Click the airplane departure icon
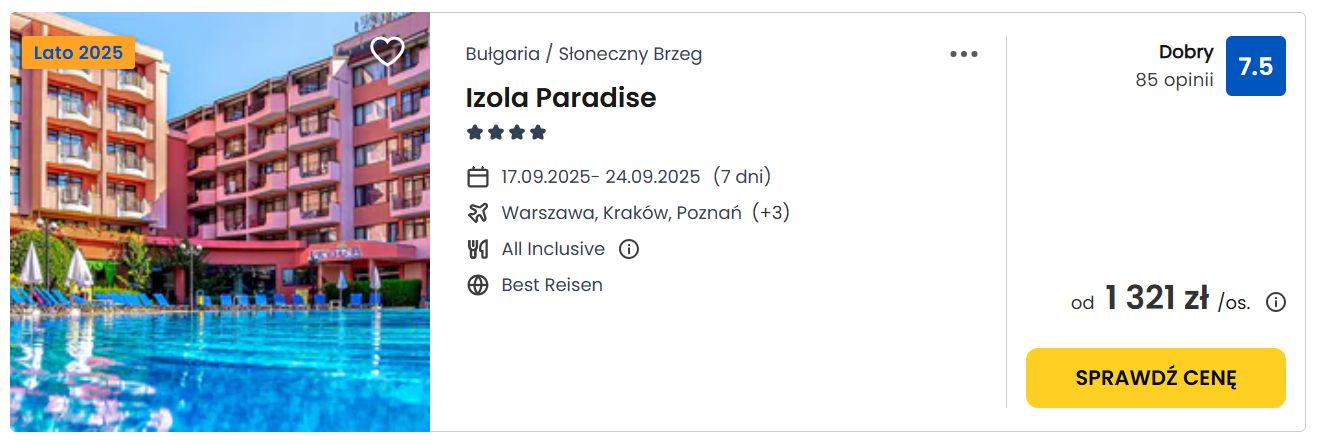Screen dimensions: 1320x445 [478, 213]
